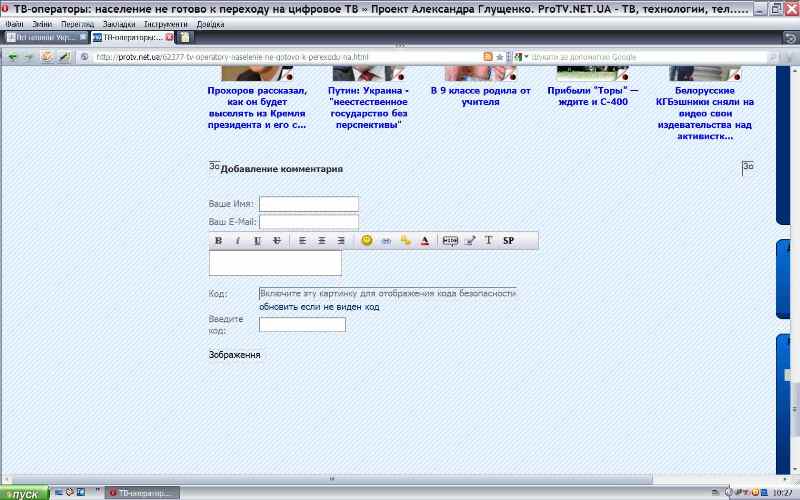Focus the Ваш E-Mail input field
800x500 pixels.
click(x=308, y=222)
